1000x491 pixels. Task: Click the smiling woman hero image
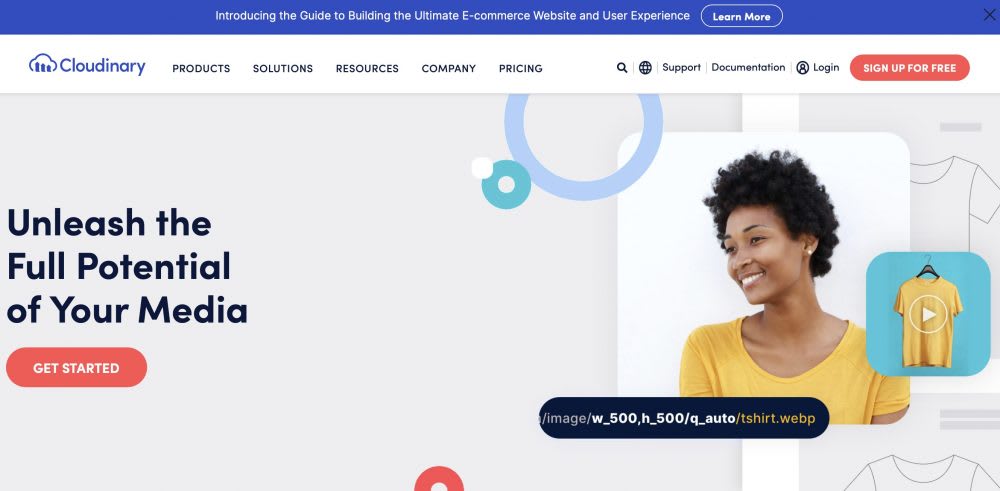pyautogui.click(x=763, y=277)
